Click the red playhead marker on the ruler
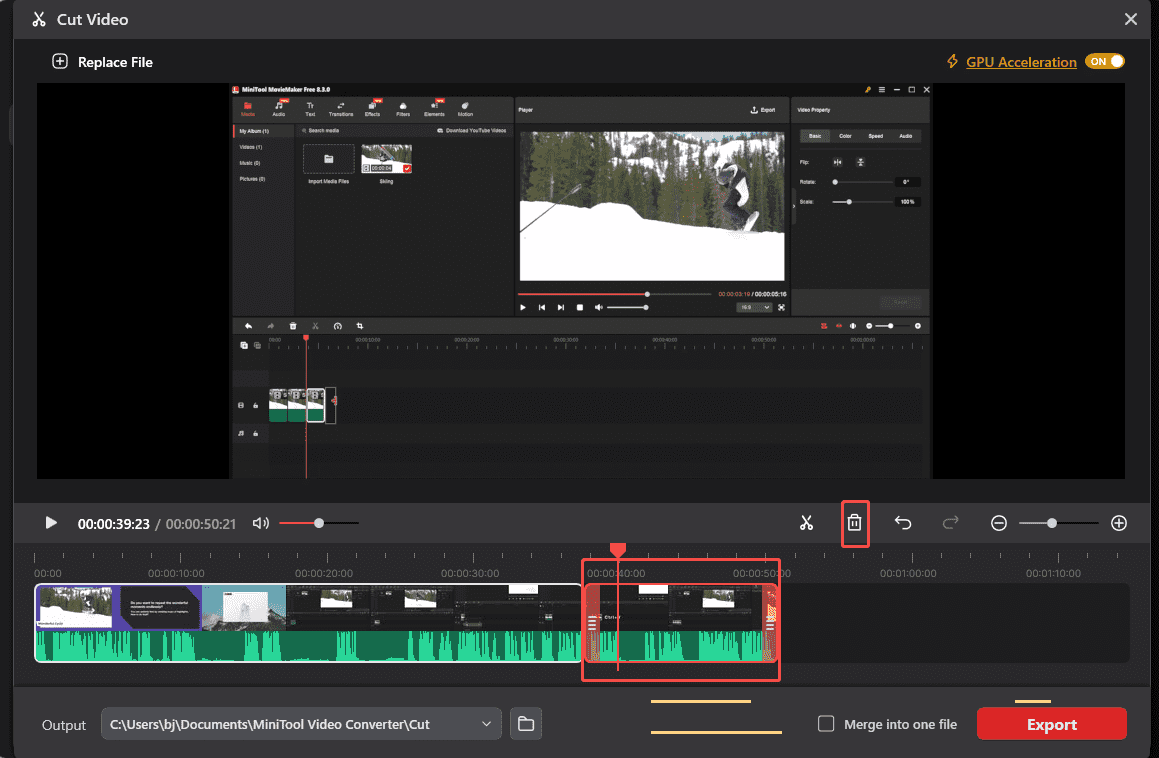The image size is (1159, 758). pos(618,549)
